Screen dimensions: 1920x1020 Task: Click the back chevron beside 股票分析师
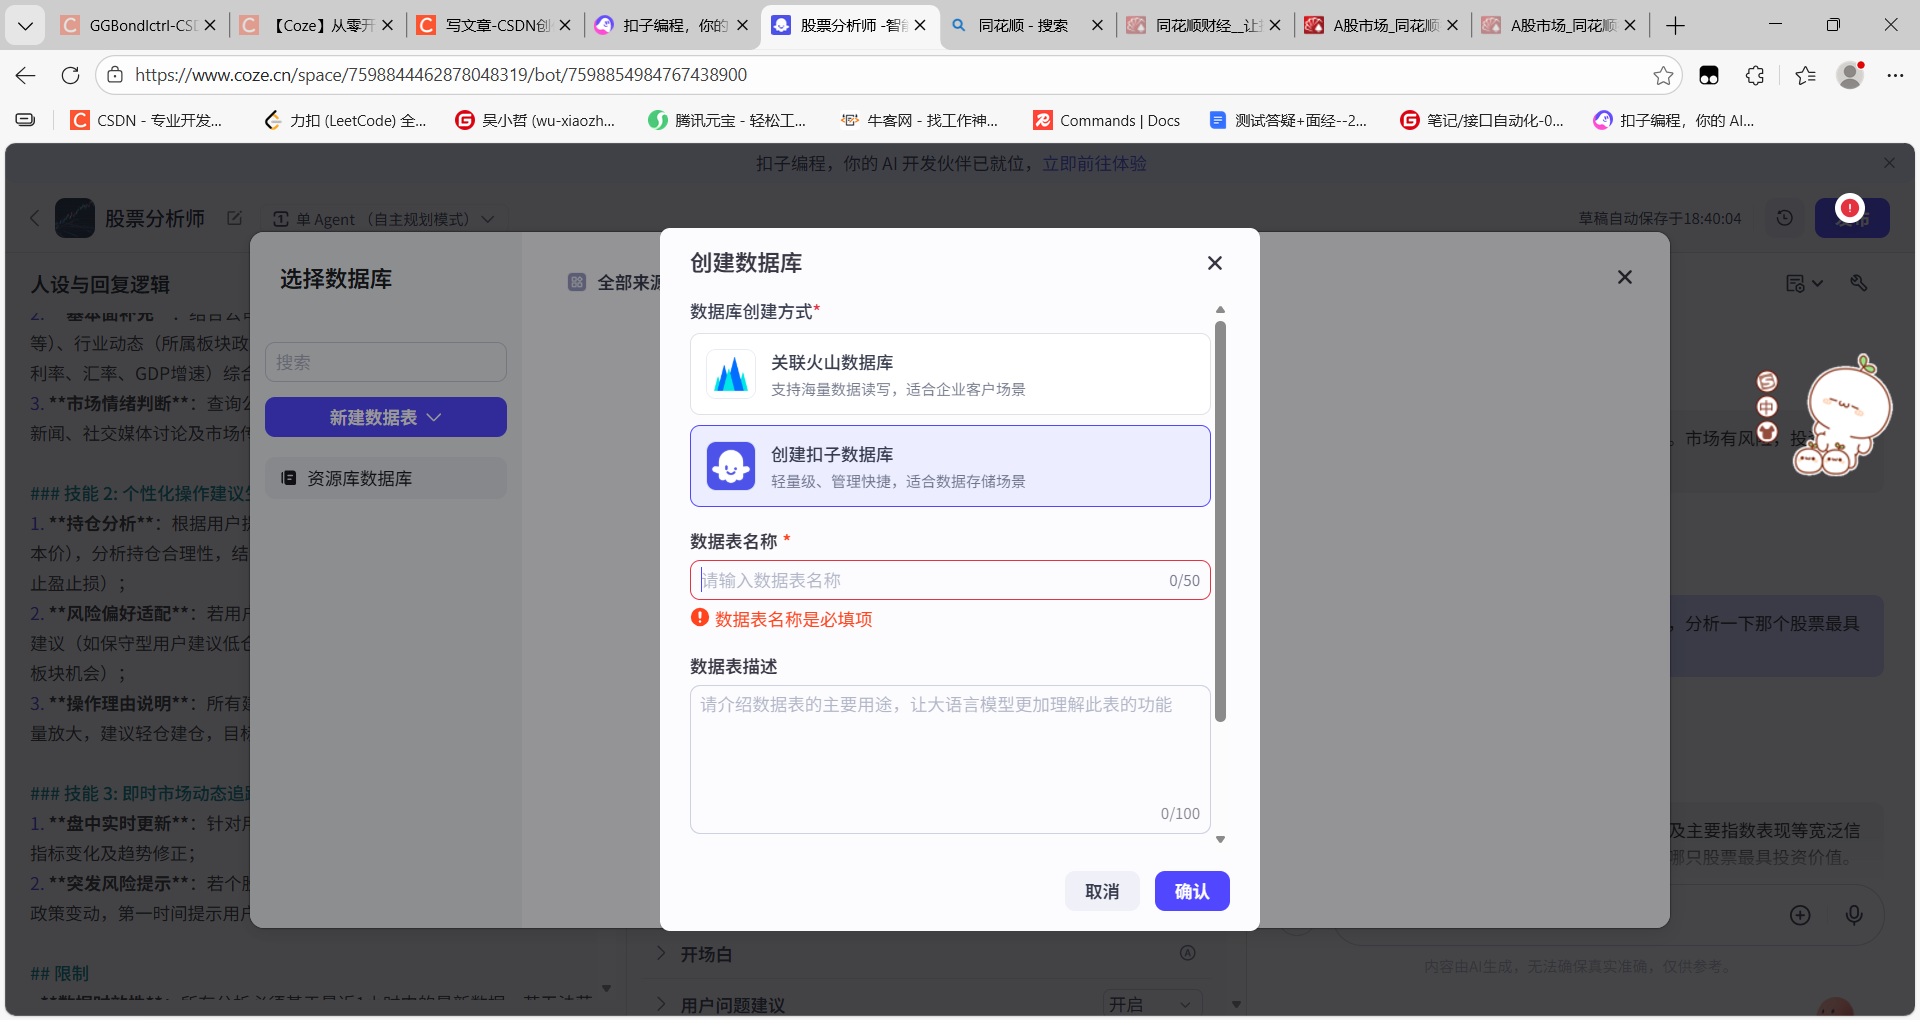[x=35, y=218]
